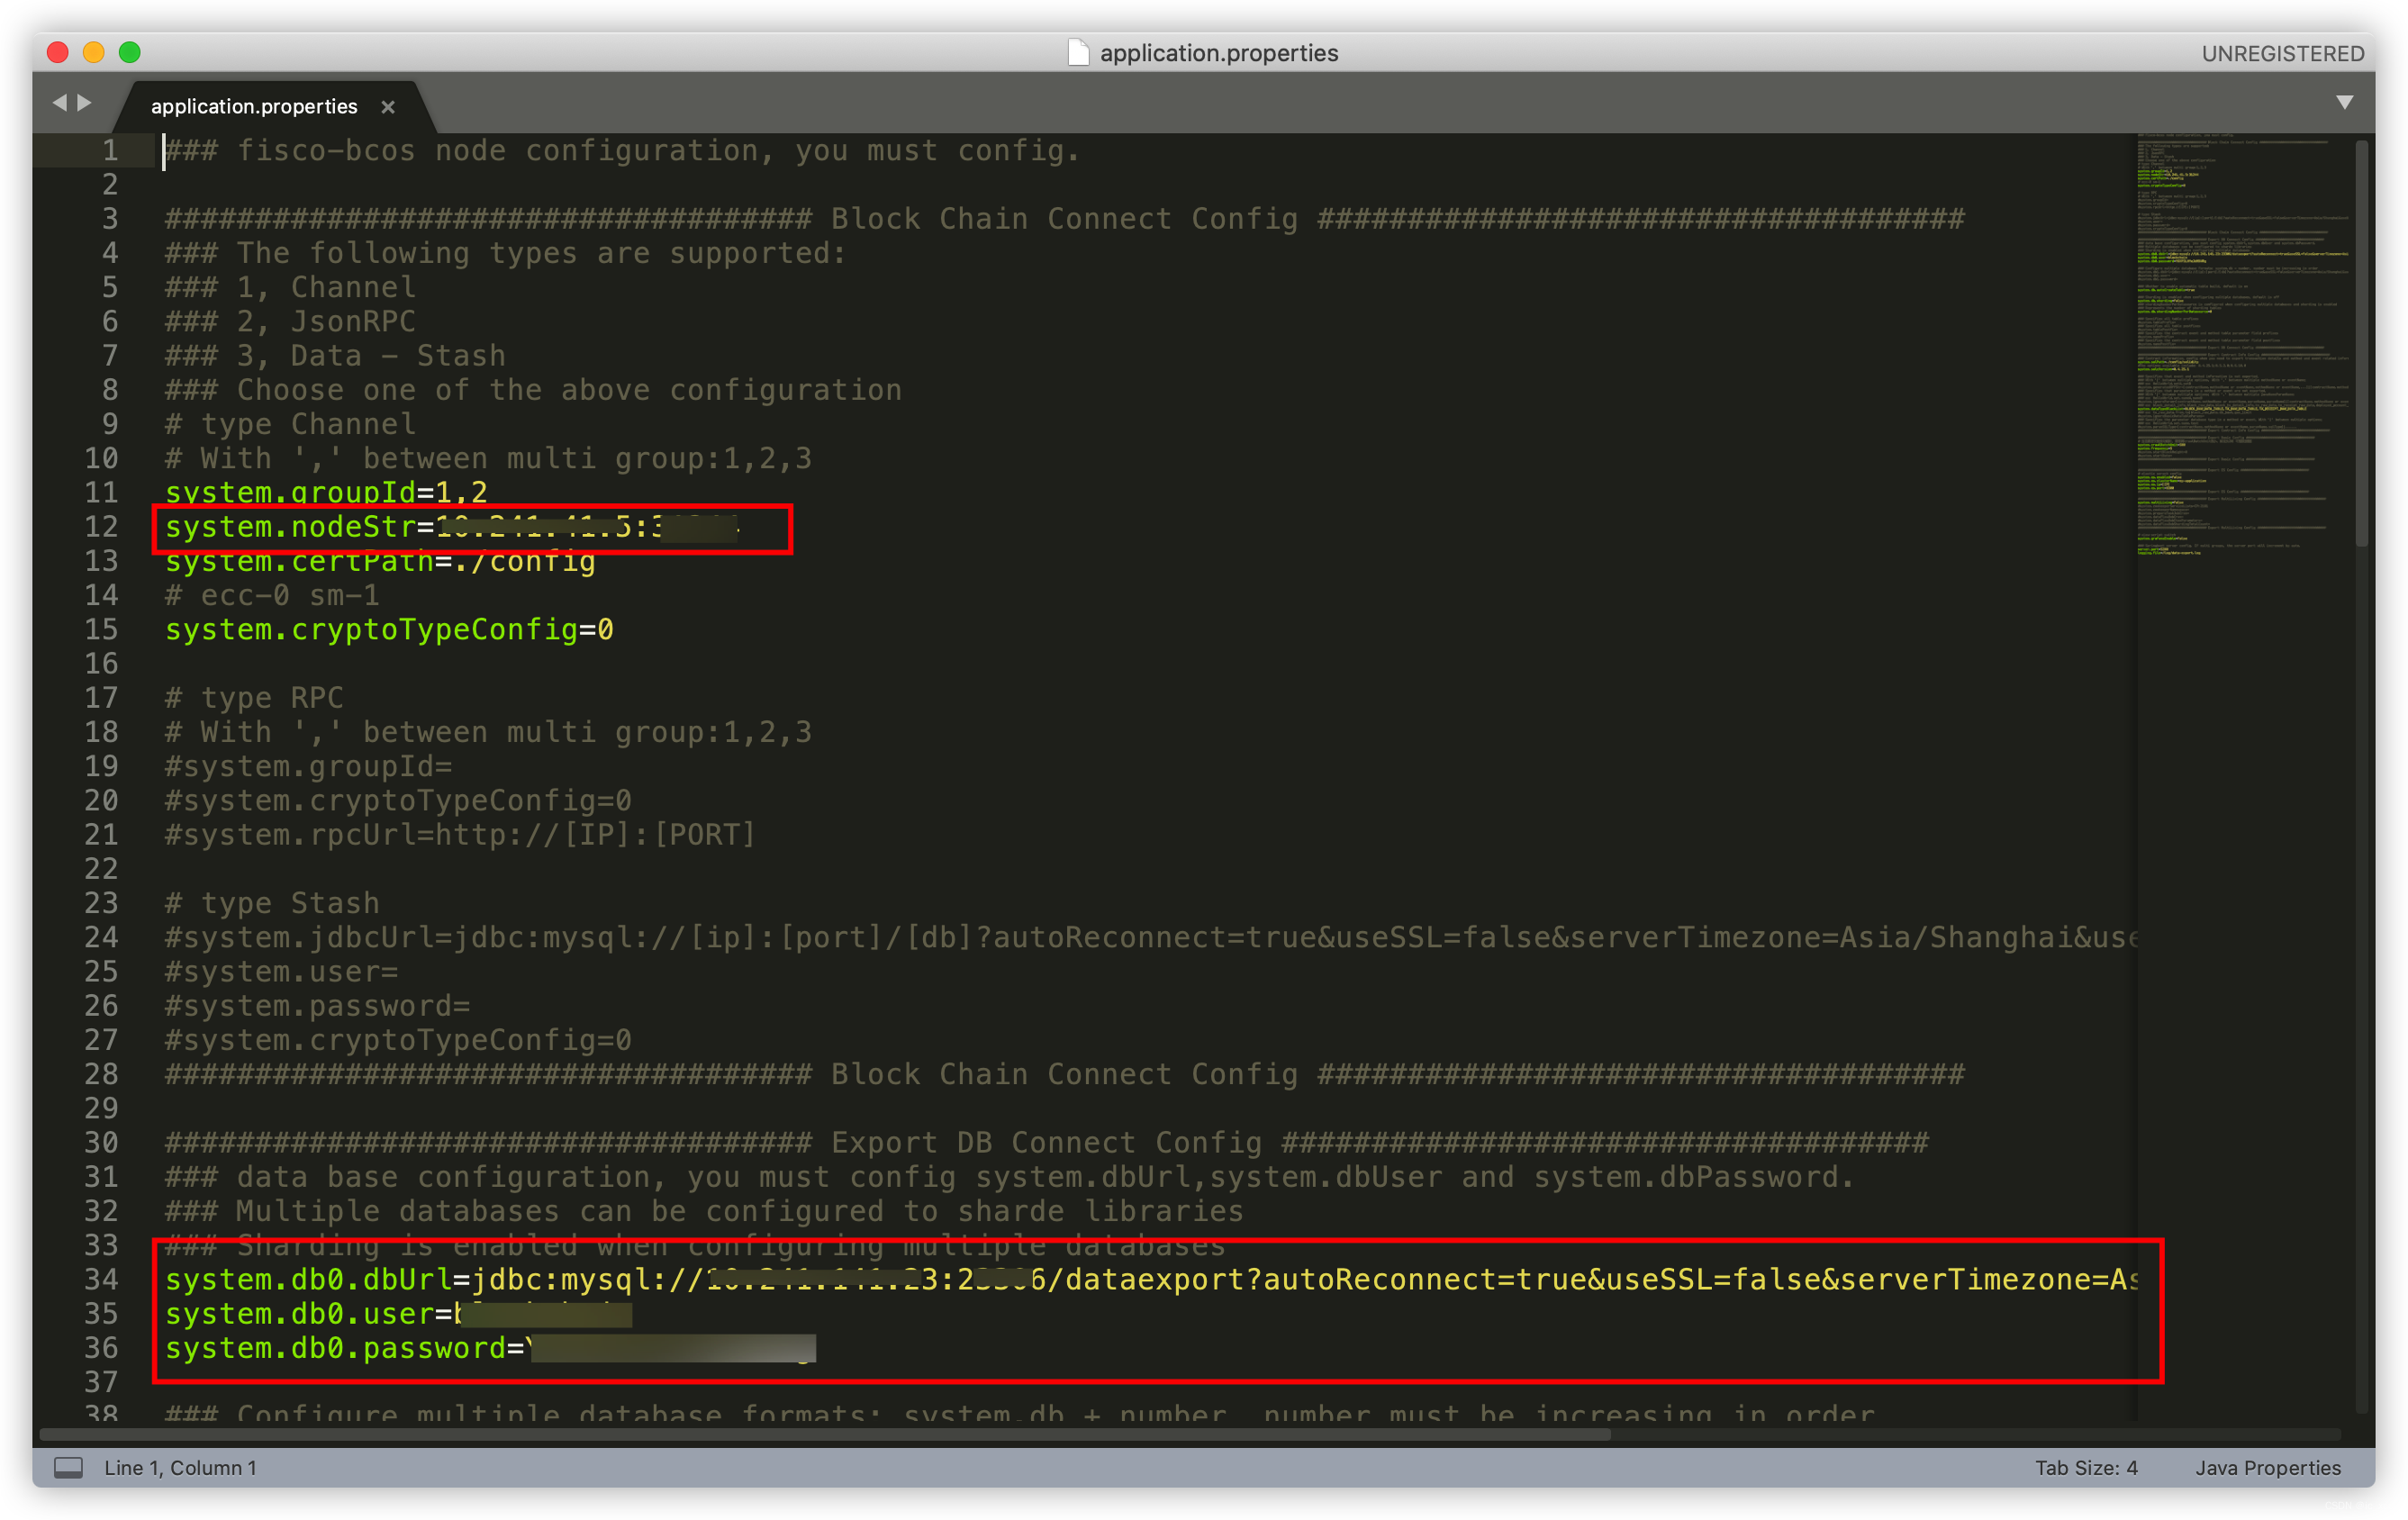Toggle the side bar panel switcher icon
The height and width of the screenshot is (1520, 2408).
[x=68, y=1467]
